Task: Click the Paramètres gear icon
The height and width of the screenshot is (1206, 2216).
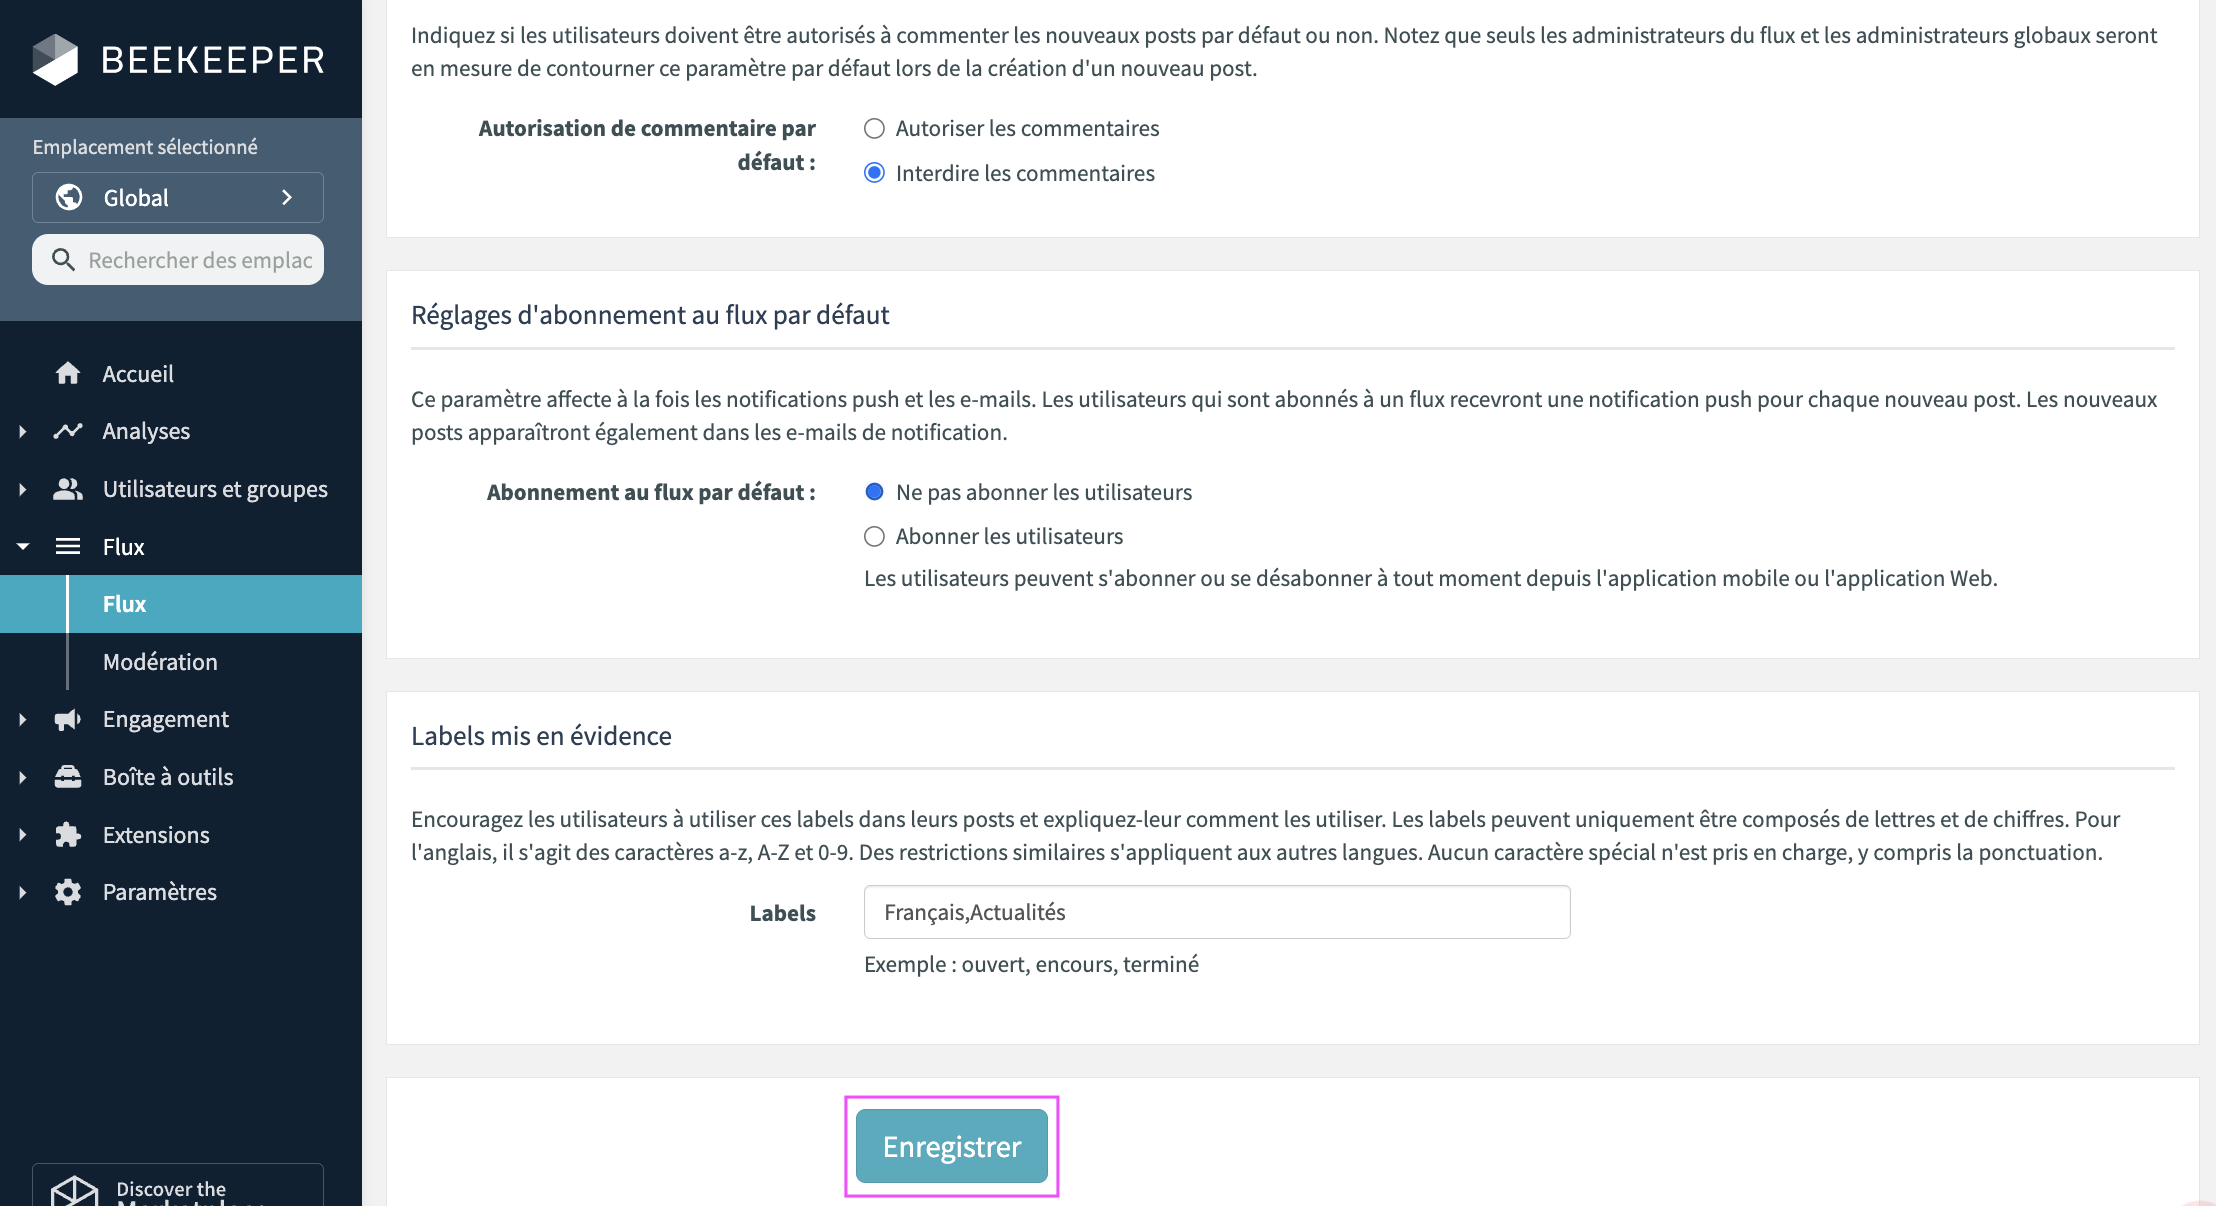Action: (x=68, y=891)
